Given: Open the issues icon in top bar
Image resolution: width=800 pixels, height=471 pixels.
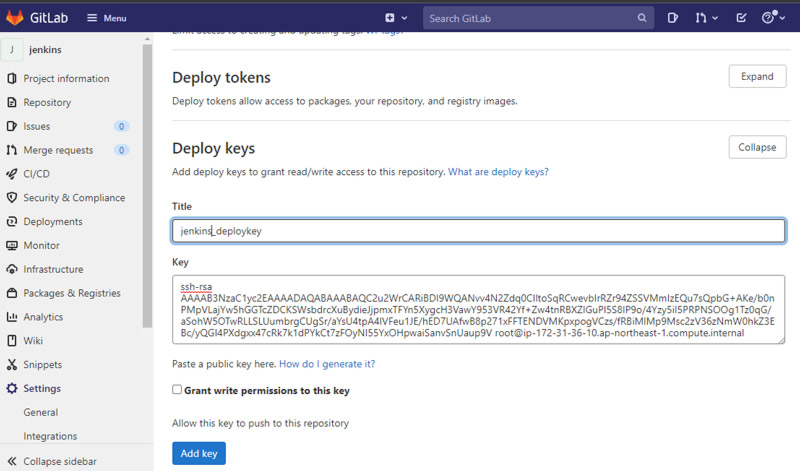Looking at the screenshot, I should (672, 18).
